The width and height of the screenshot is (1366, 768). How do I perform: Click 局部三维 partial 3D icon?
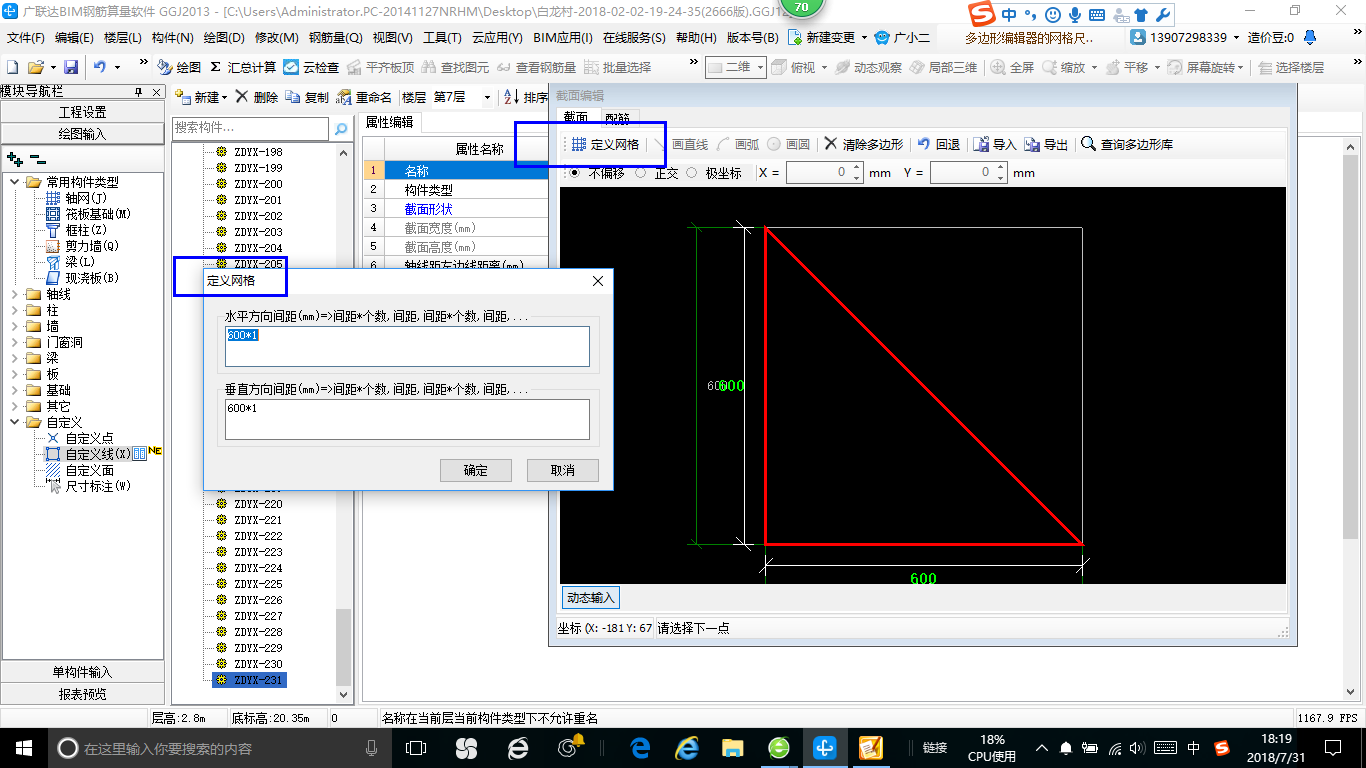(943, 67)
